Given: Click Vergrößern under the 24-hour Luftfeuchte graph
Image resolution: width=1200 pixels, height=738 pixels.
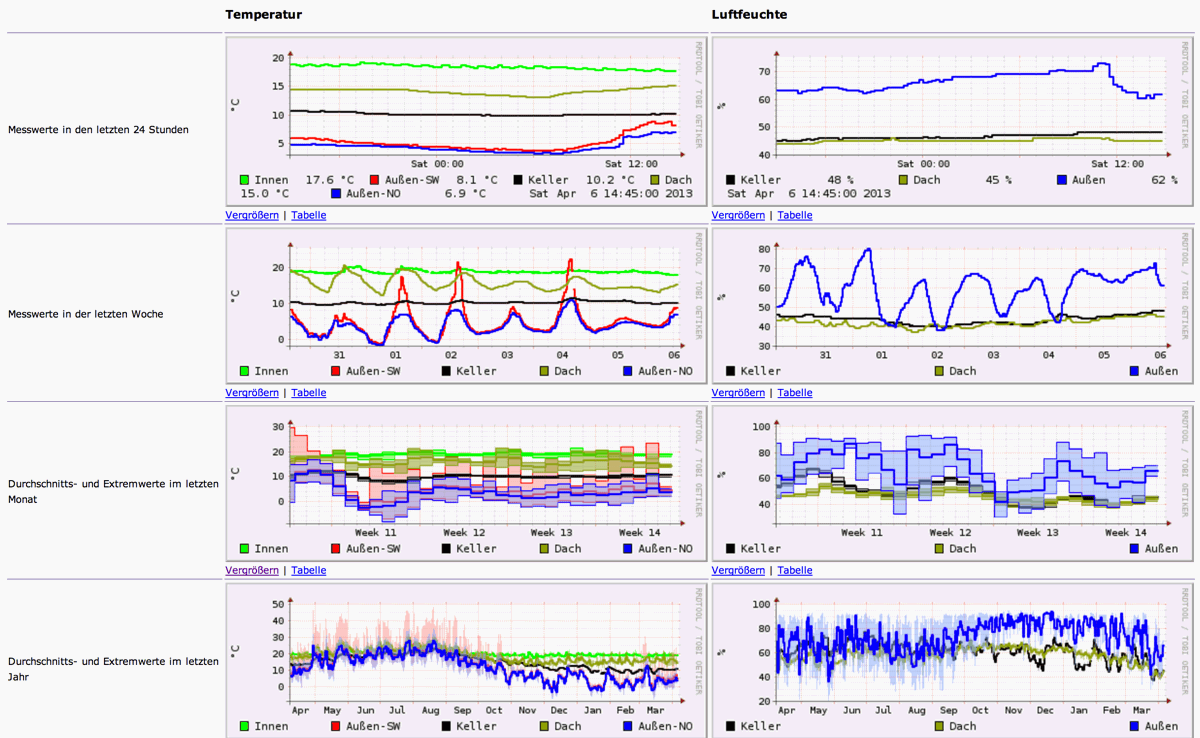Looking at the screenshot, I should tap(738, 215).
